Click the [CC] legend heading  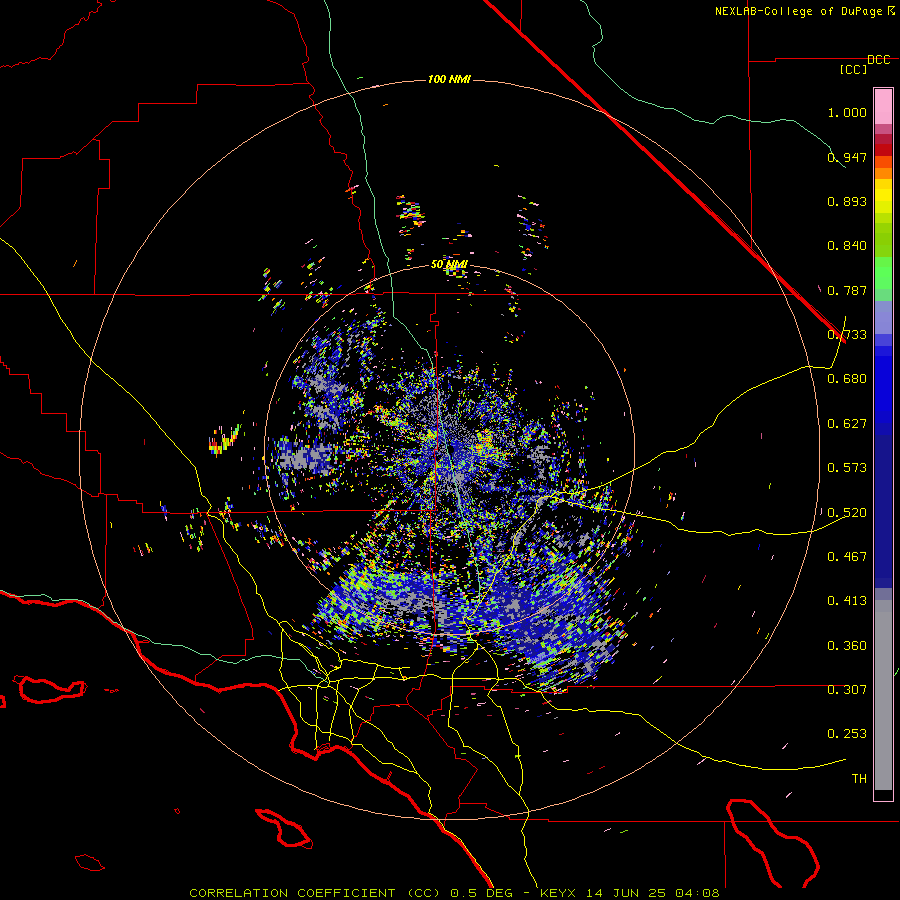click(x=854, y=69)
